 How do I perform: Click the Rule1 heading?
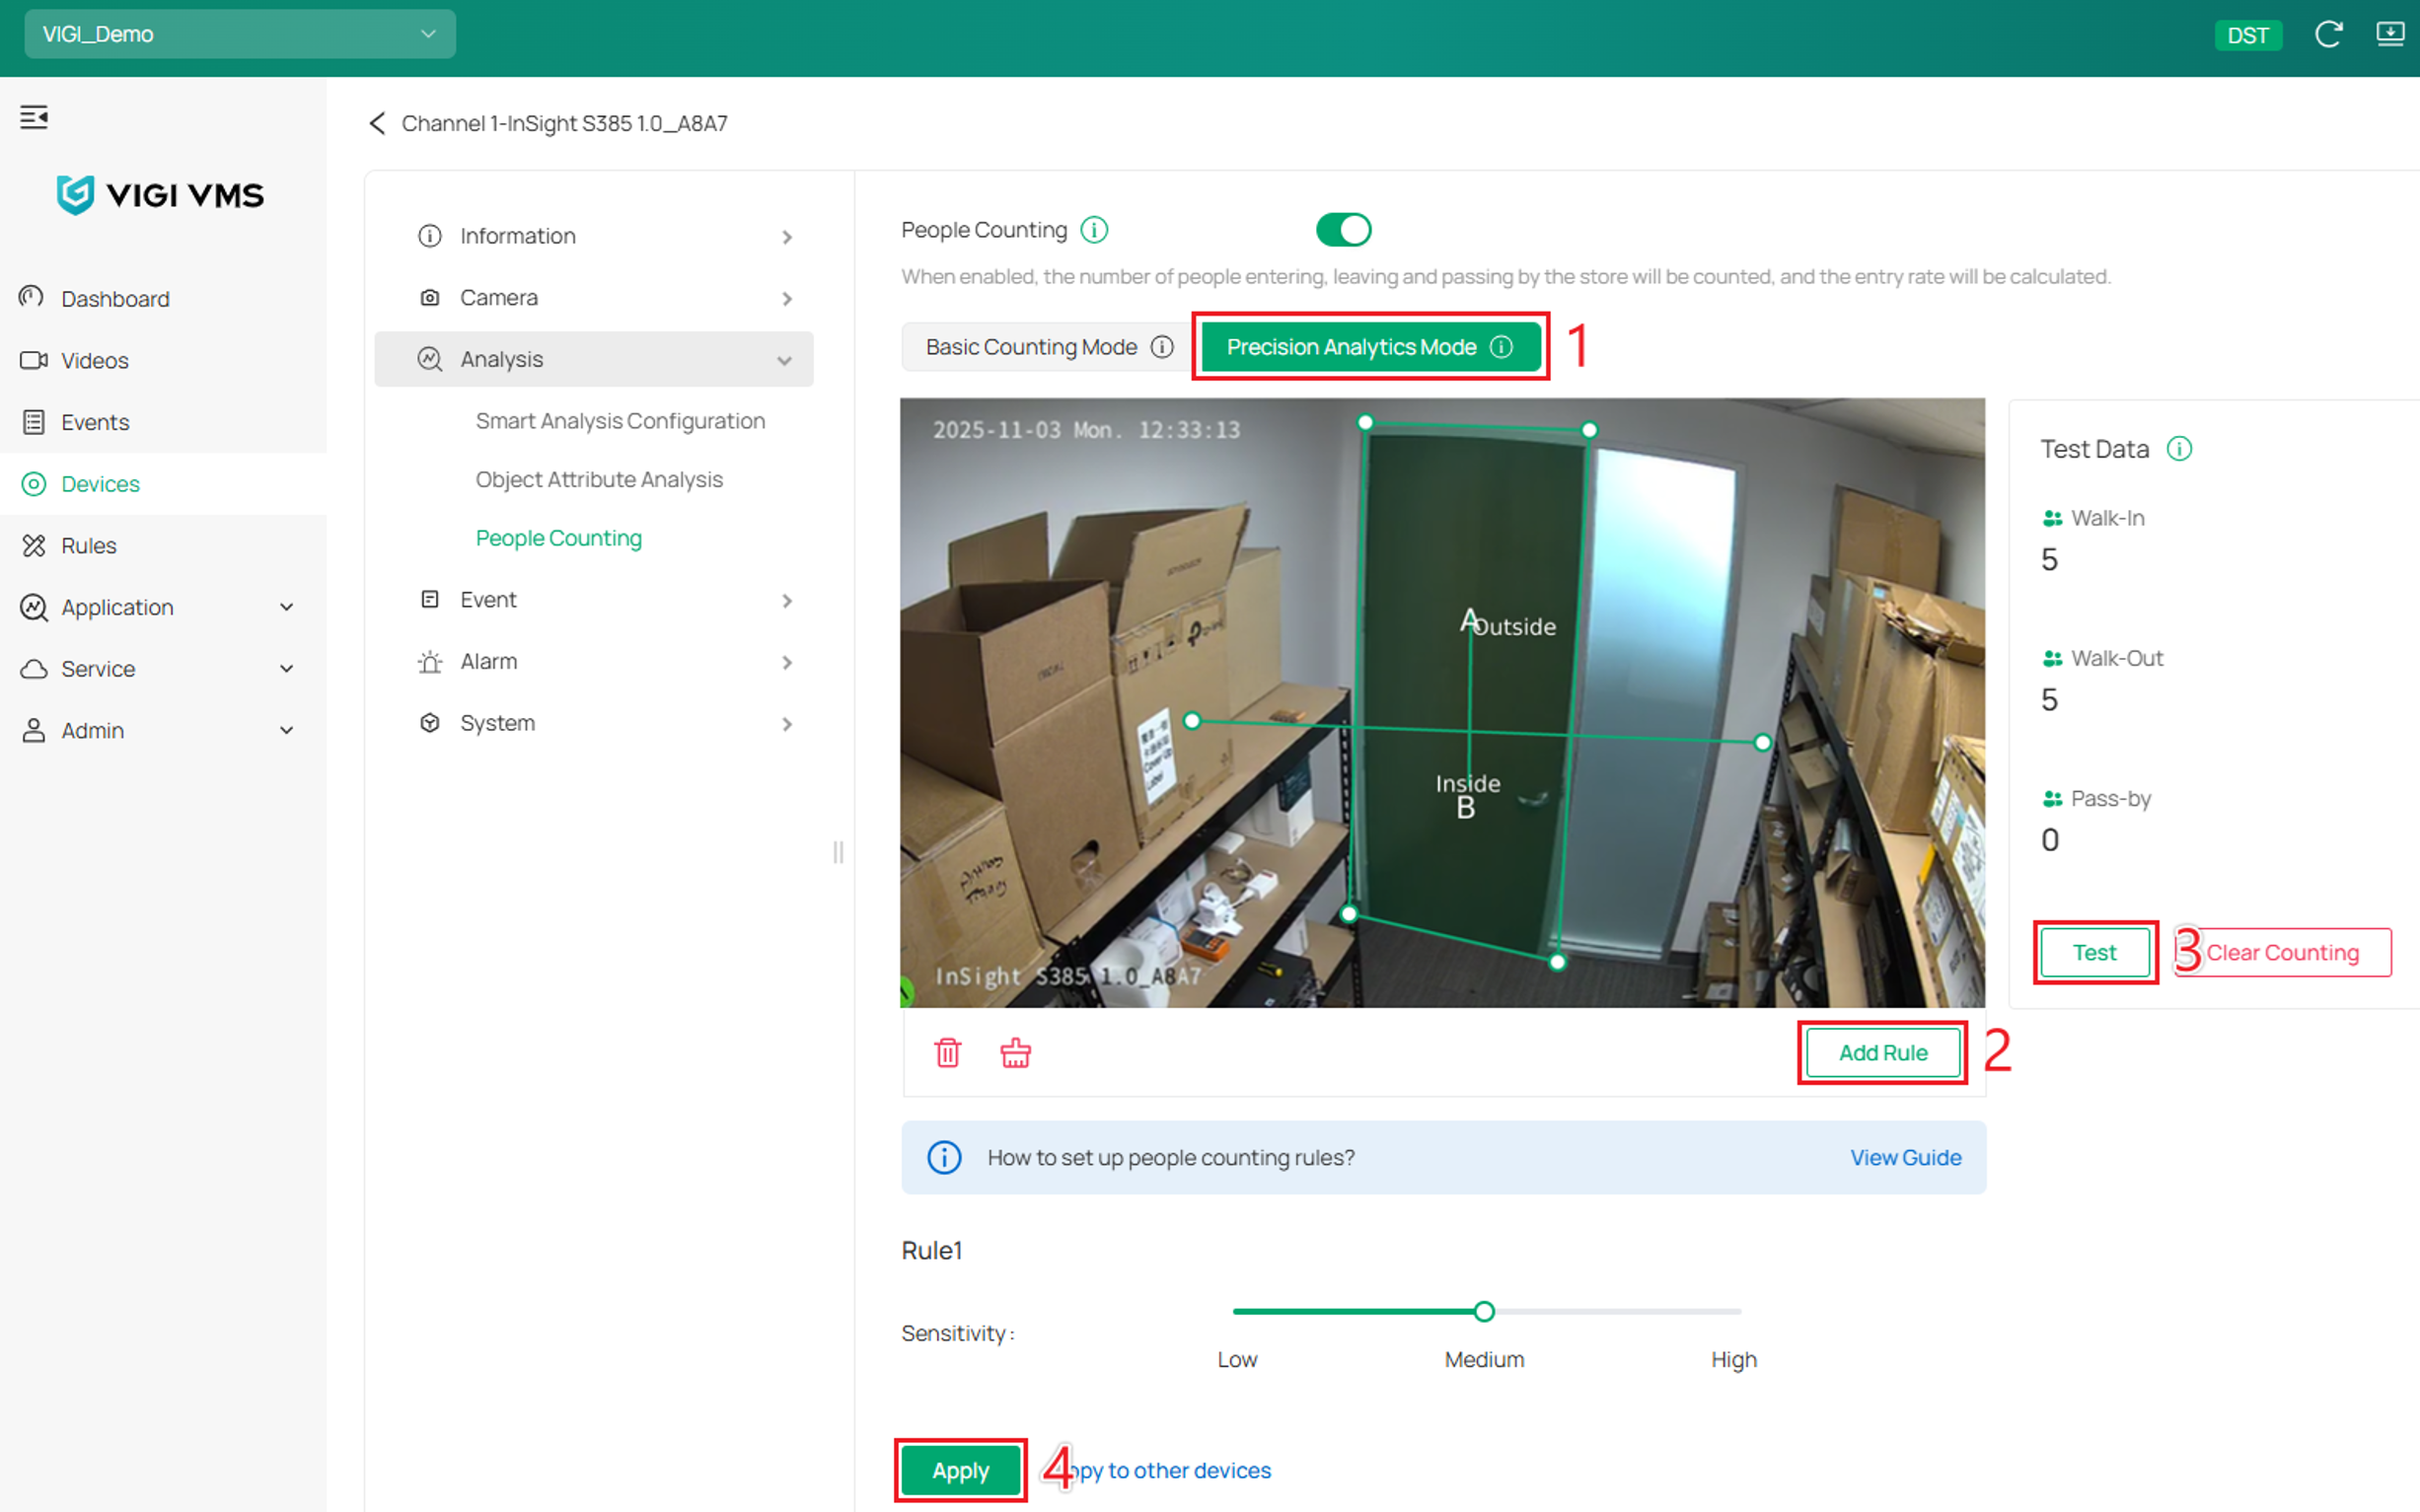[x=932, y=1250]
